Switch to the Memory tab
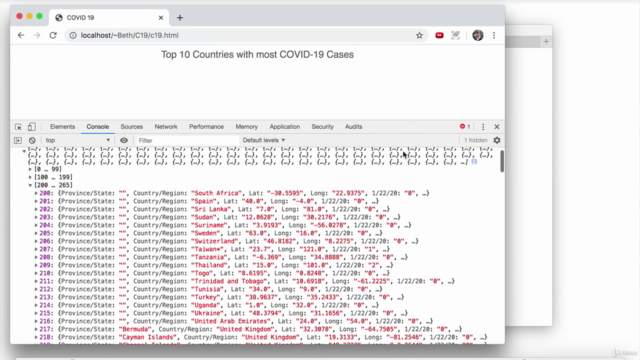 click(x=247, y=127)
